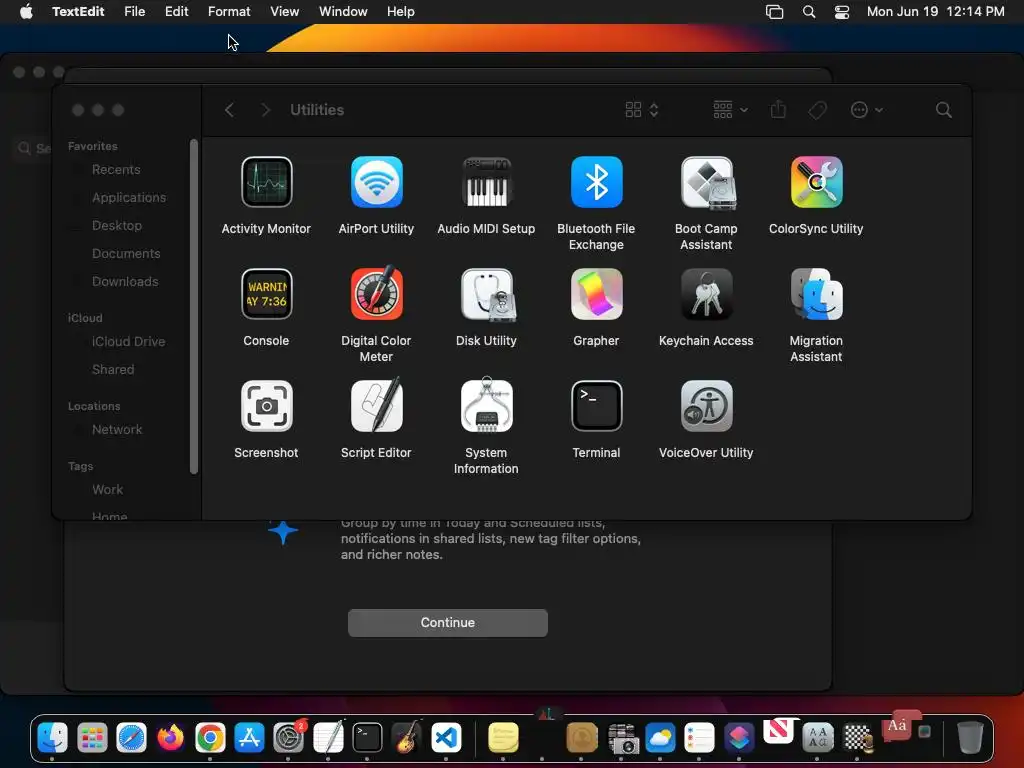Open the Window menu
The height and width of the screenshot is (768, 1024).
[x=343, y=12]
